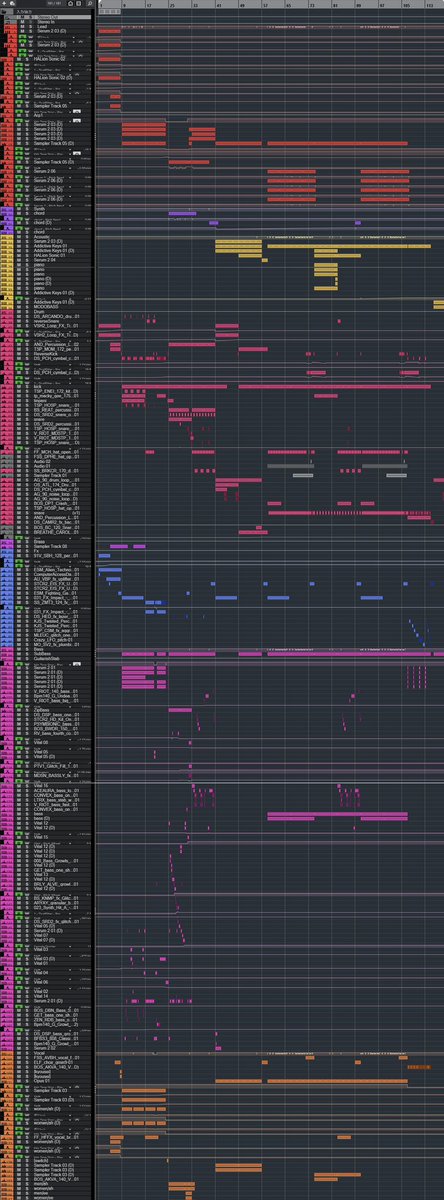Solo the MODOBASS track
The height and width of the screenshot is (1200, 444).
[x=27, y=307]
